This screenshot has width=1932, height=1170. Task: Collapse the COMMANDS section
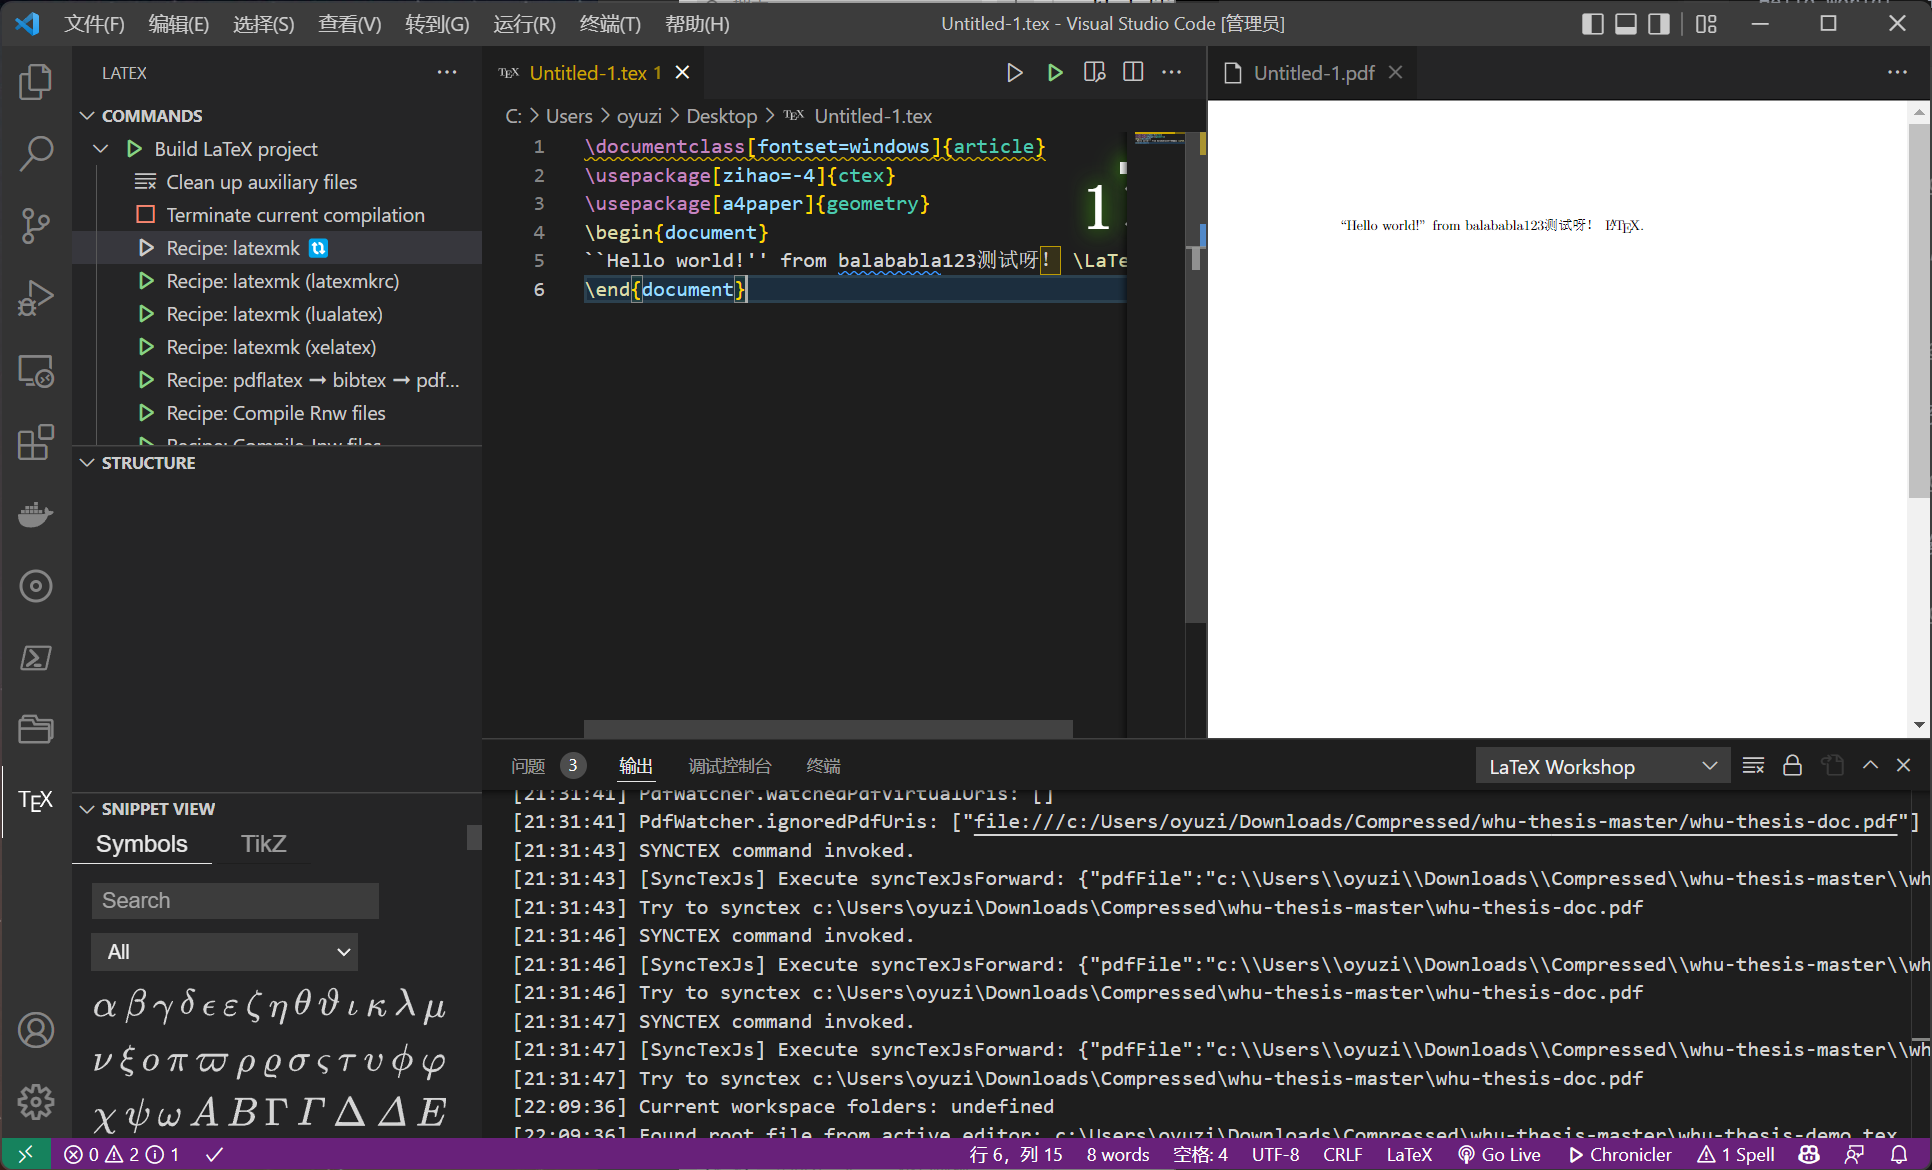coord(87,116)
